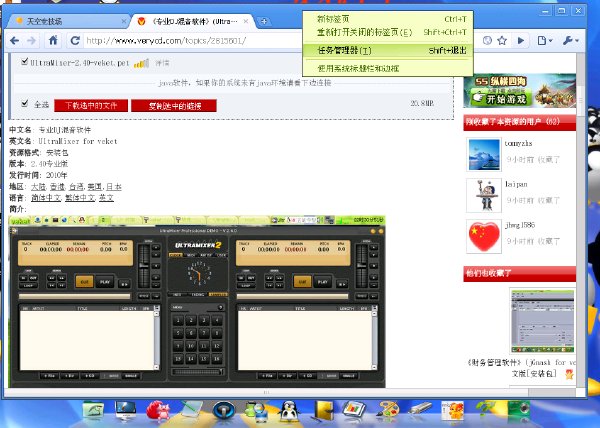Click the 简体中文 language link
This screenshot has height=428, width=600.
[x=46, y=198]
